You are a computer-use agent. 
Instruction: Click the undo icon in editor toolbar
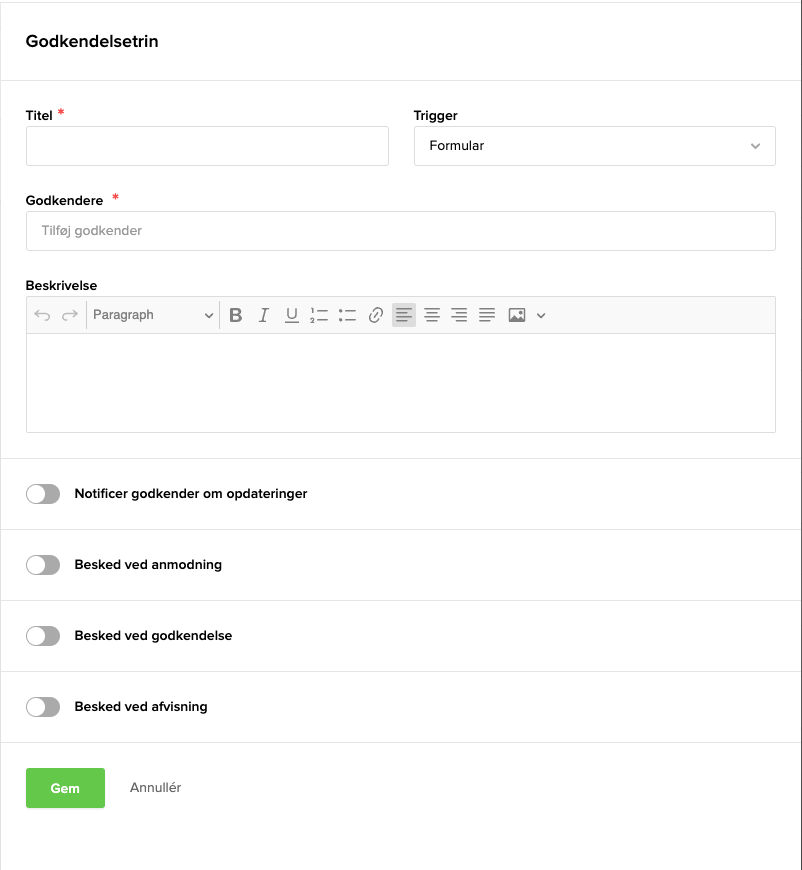42,315
